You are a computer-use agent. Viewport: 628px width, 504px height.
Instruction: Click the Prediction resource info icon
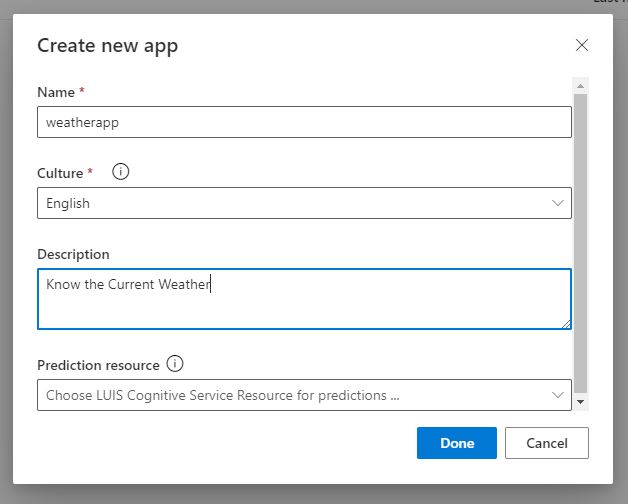click(x=175, y=364)
